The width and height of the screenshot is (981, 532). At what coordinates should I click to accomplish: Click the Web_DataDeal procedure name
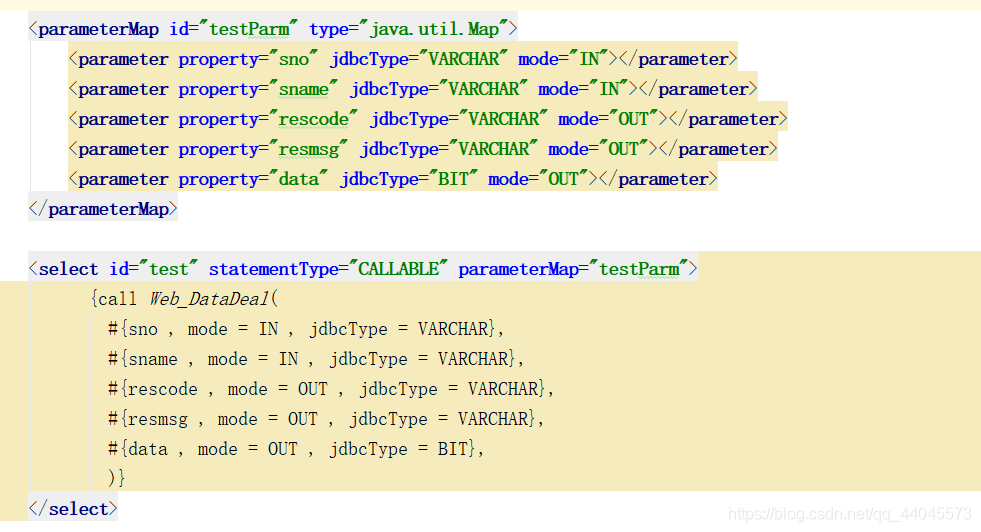(x=210, y=299)
